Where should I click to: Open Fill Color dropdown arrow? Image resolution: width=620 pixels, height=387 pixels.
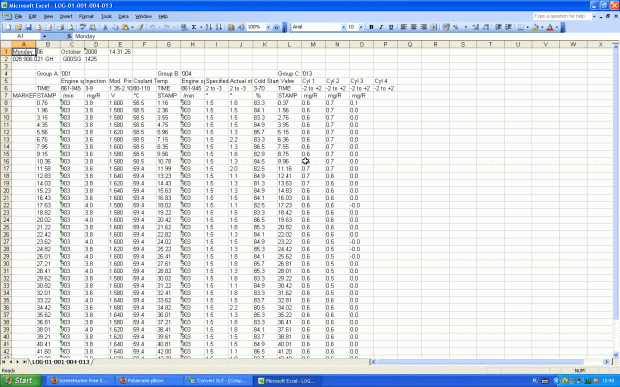click(542, 27)
